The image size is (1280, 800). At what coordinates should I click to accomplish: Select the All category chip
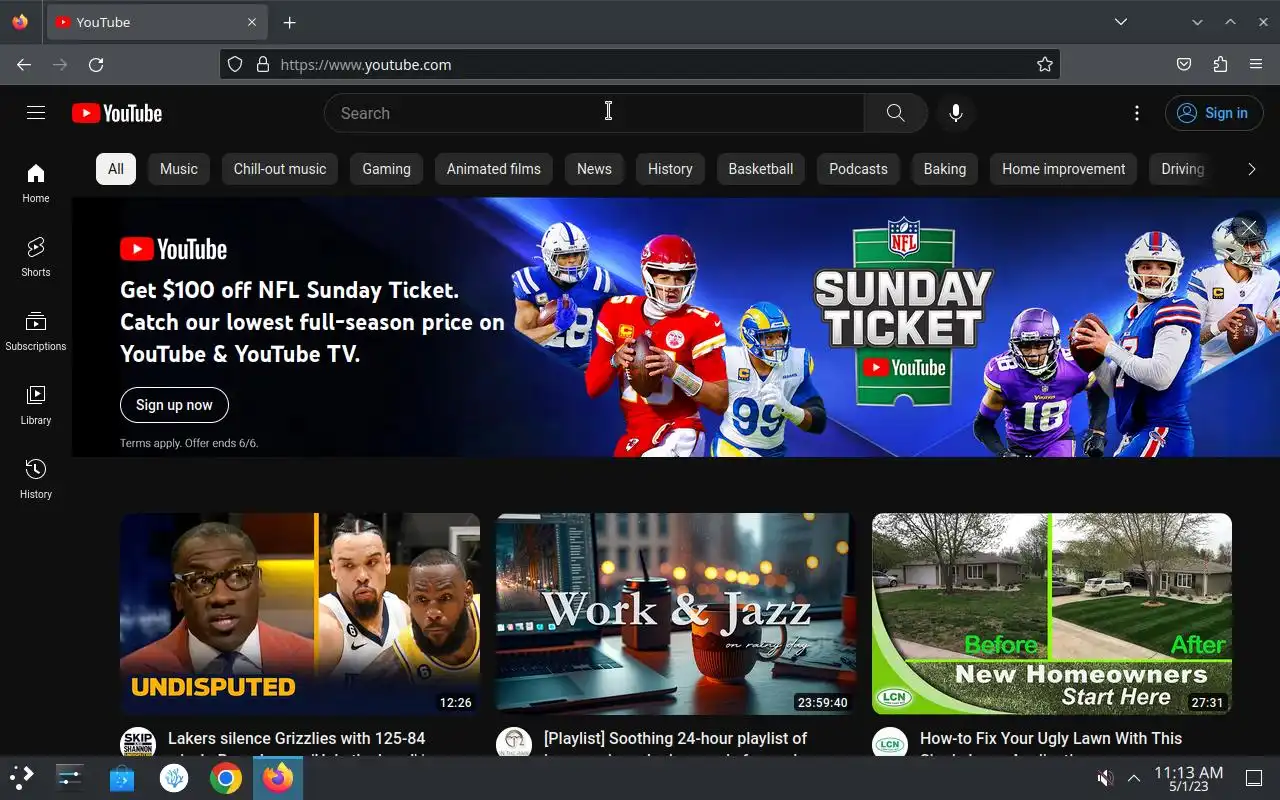tap(116, 169)
